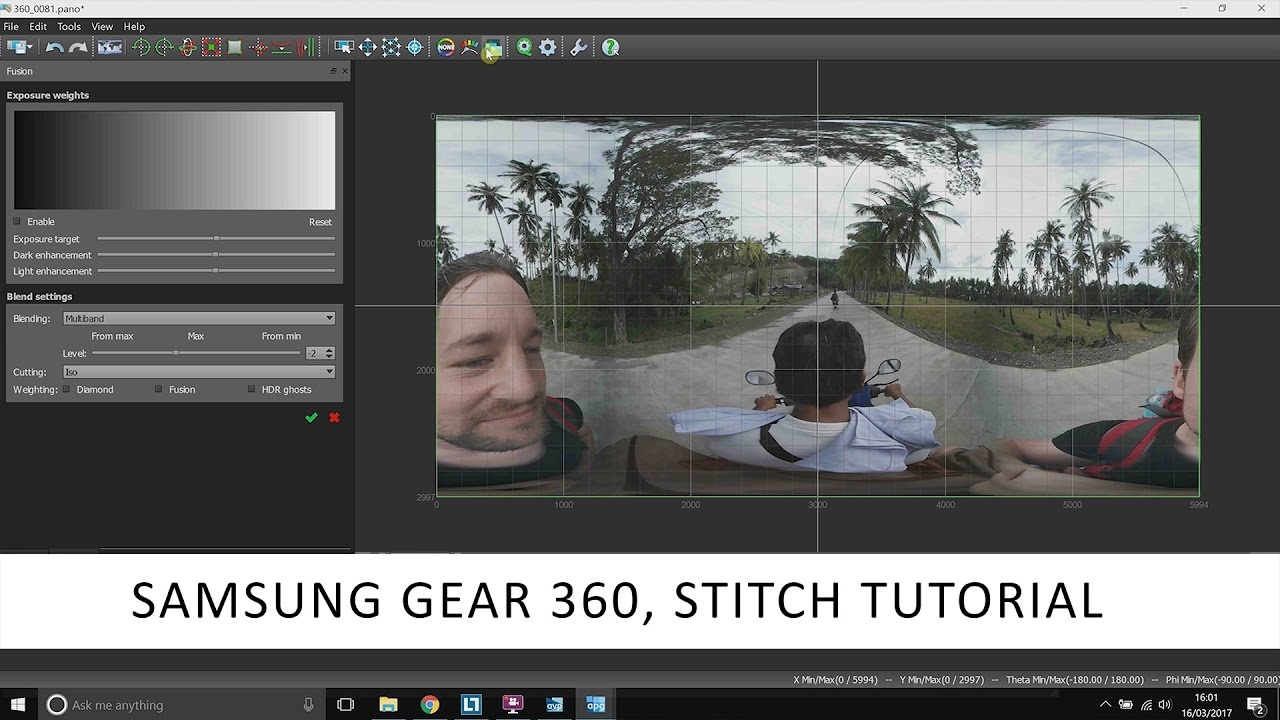This screenshot has height=720, width=1280.
Task: Click the green magnifier preview icon
Action: pos(524,47)
